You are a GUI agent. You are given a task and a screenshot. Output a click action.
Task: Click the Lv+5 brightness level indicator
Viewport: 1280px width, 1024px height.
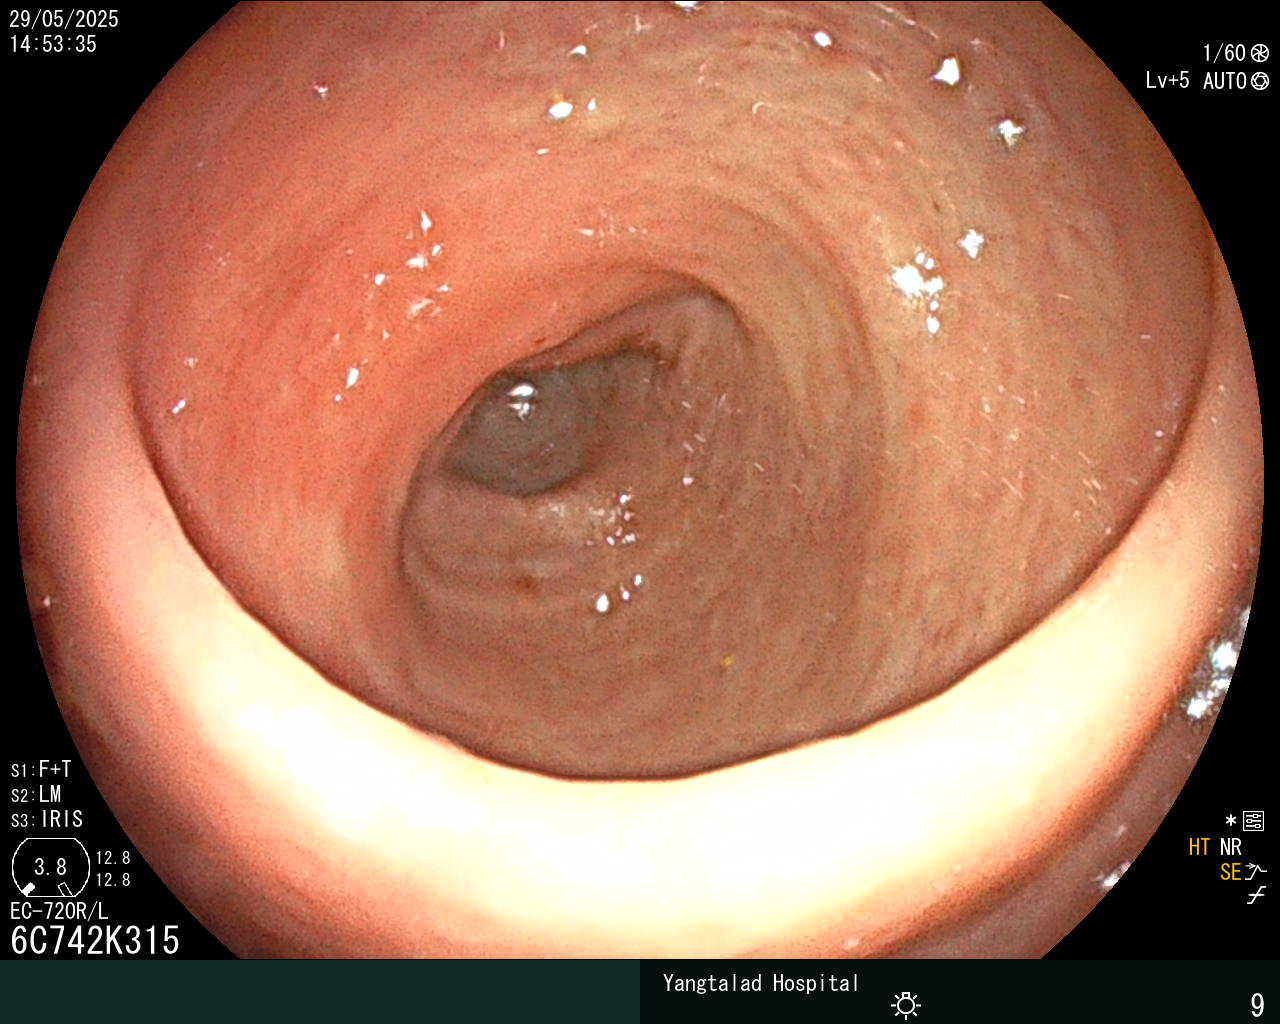coord(1167,81)
